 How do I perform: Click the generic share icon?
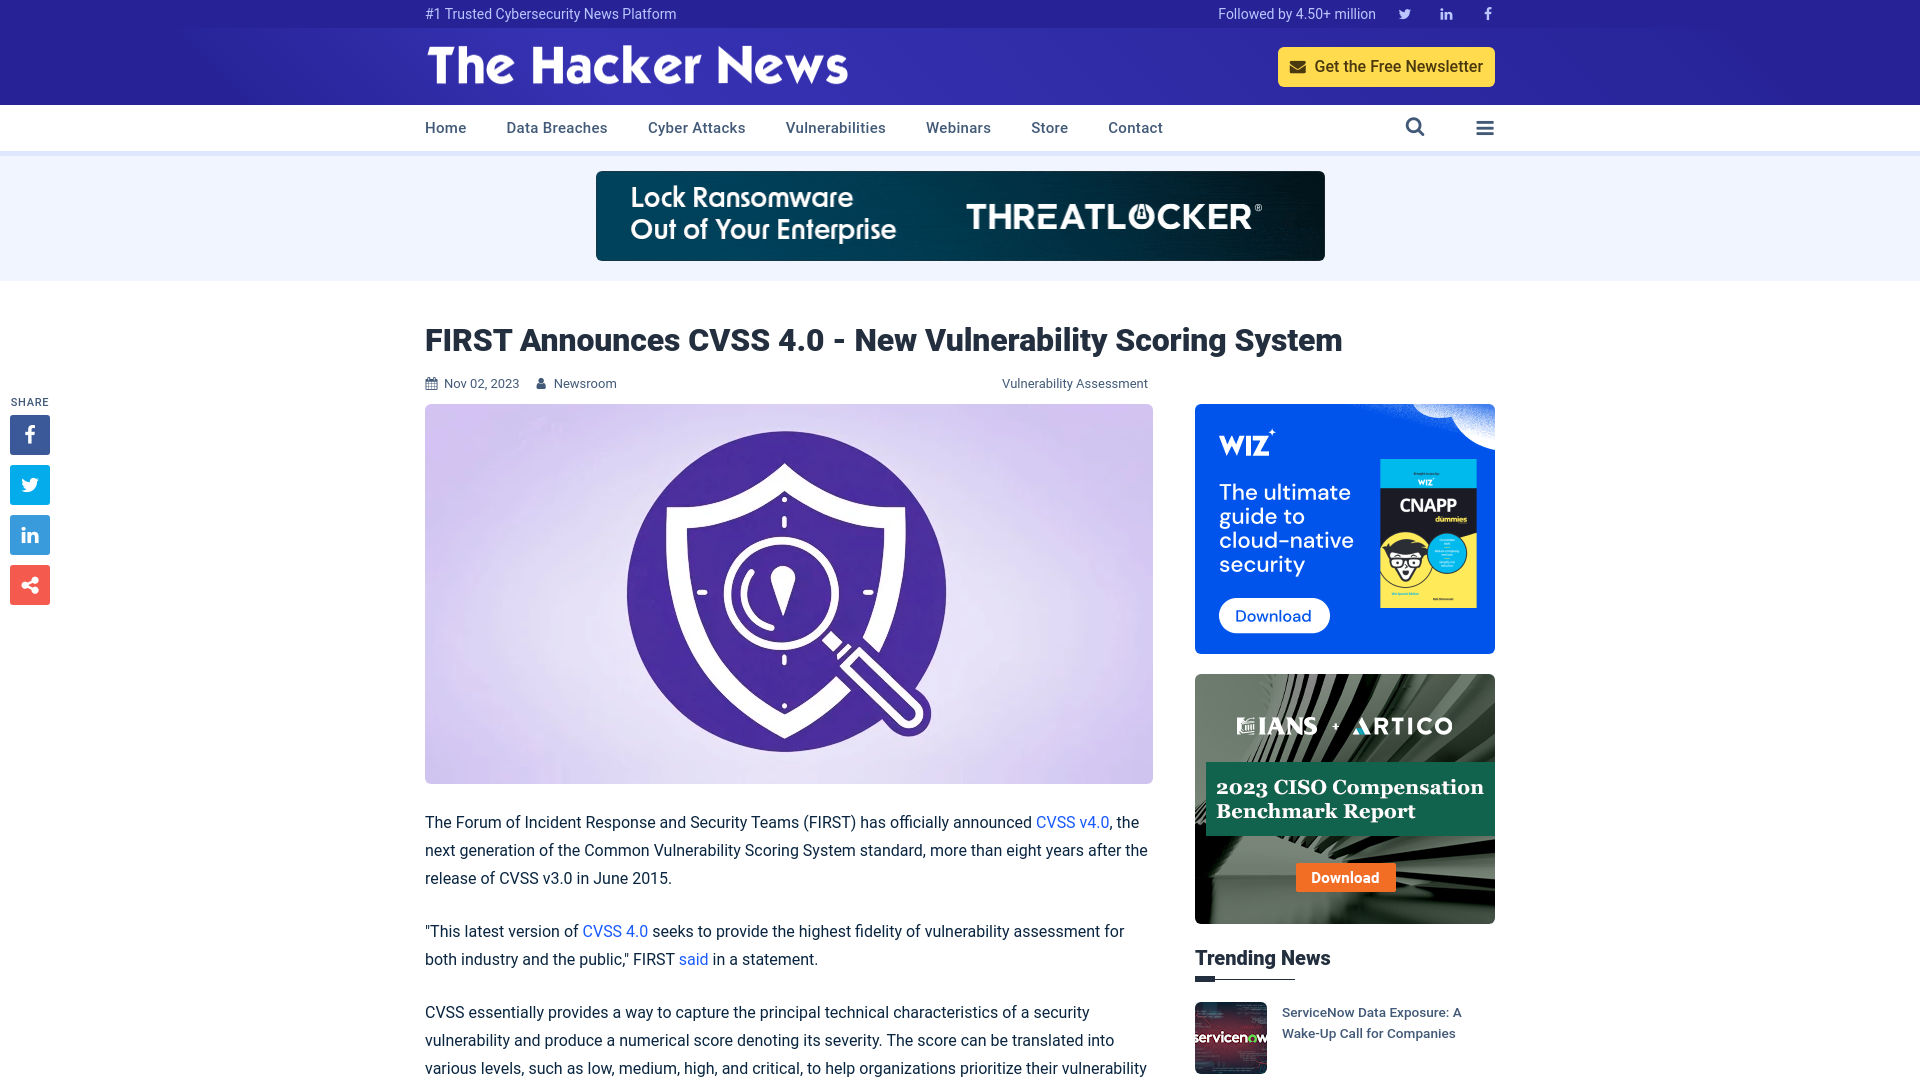(30, 585)
